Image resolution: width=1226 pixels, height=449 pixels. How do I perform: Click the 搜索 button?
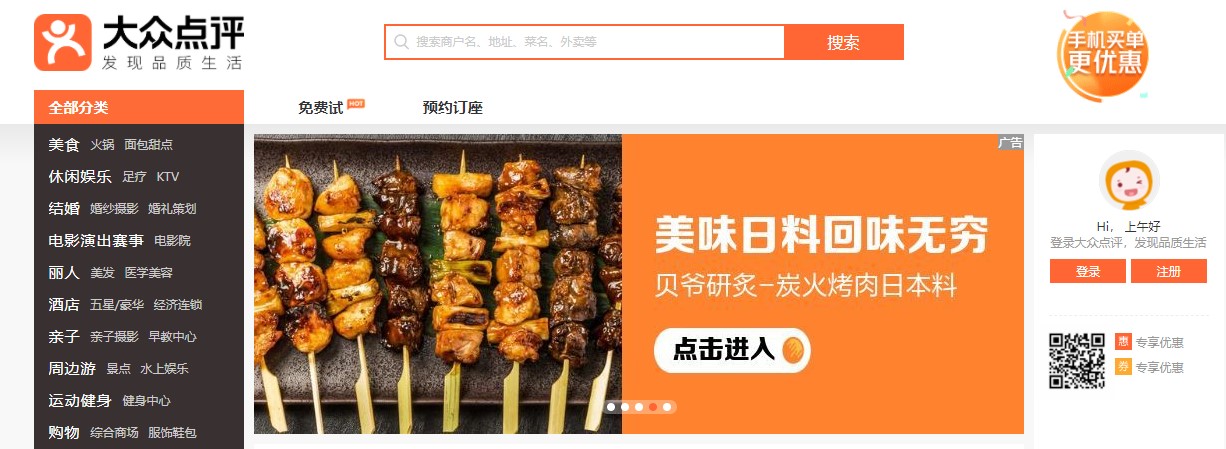844,42
